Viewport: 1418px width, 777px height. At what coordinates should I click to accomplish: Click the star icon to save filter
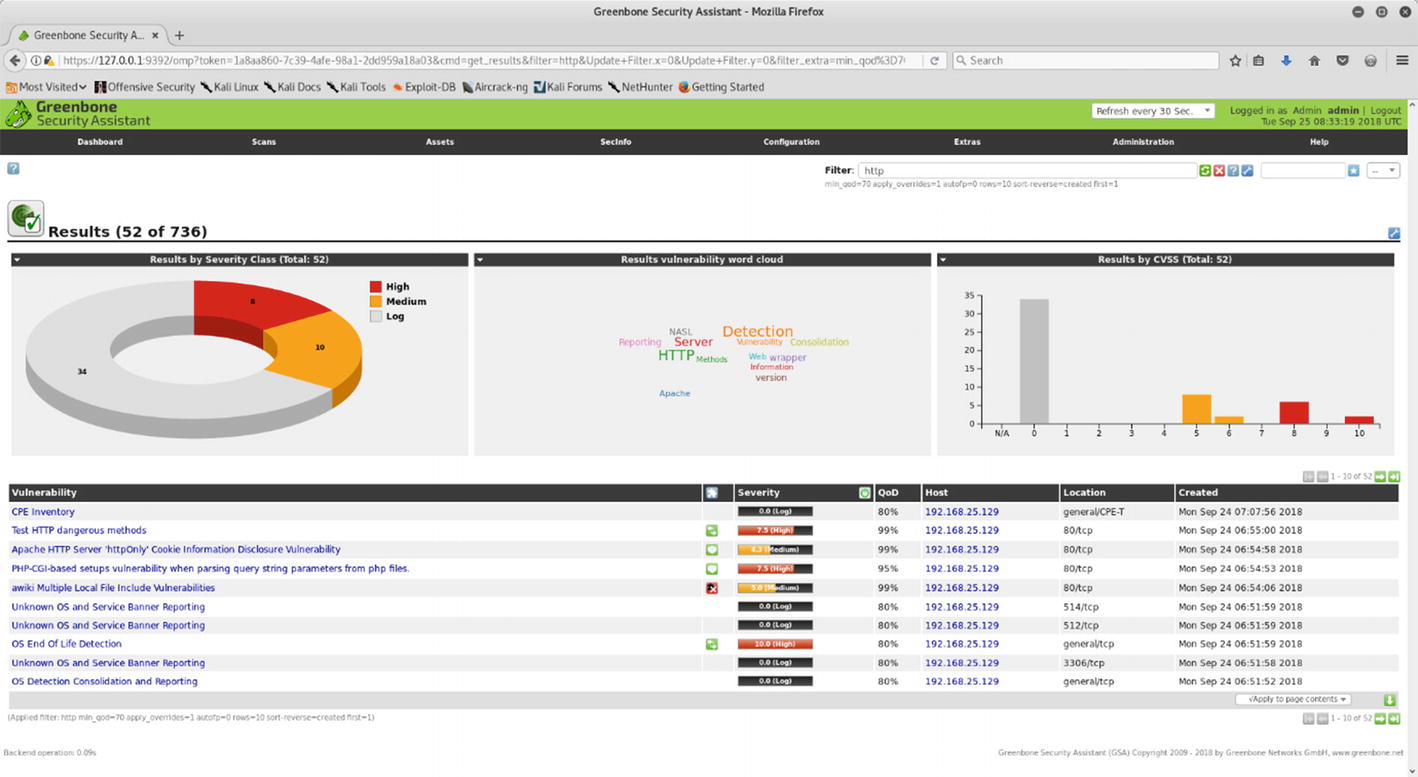click(1353, 171)
